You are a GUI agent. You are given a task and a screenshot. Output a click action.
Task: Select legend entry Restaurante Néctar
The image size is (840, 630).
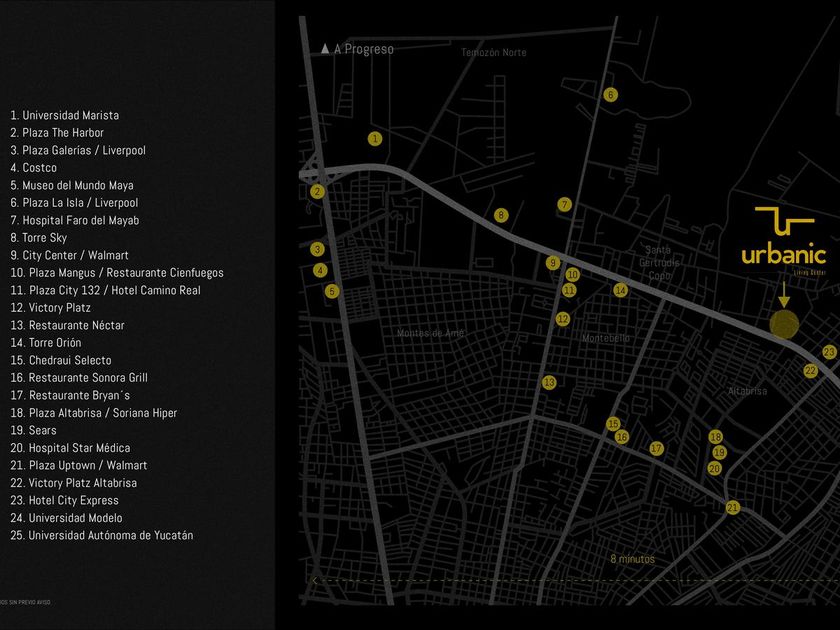point(68,325)
